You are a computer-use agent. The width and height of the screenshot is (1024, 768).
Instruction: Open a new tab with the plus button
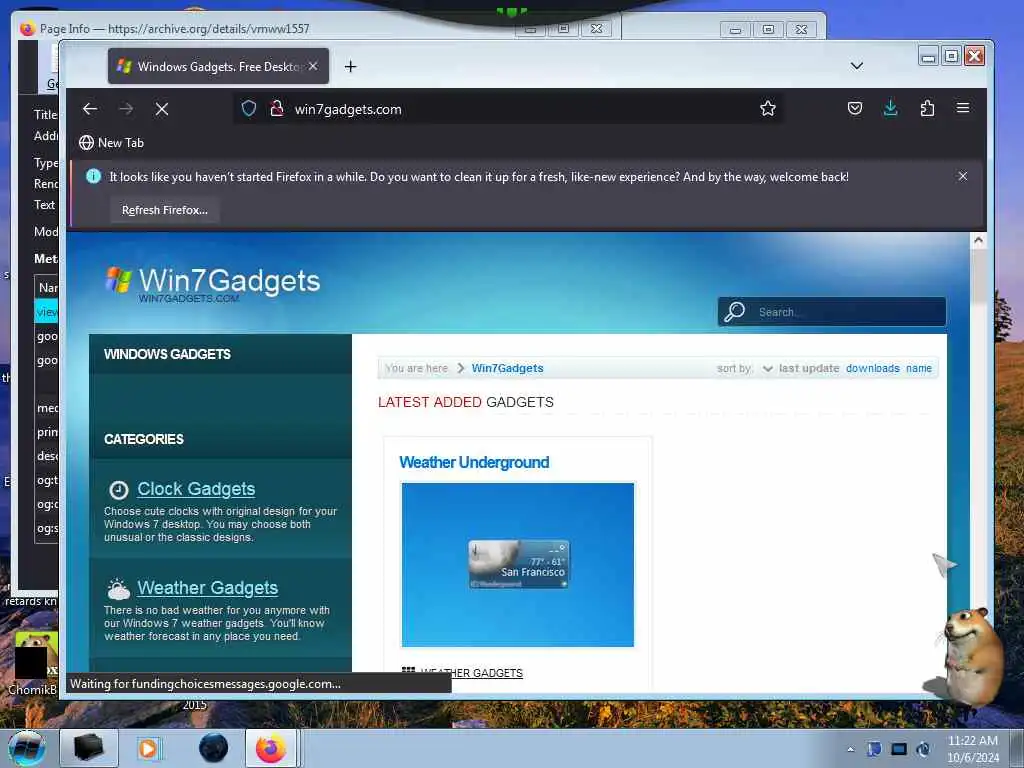coord(351,67)
